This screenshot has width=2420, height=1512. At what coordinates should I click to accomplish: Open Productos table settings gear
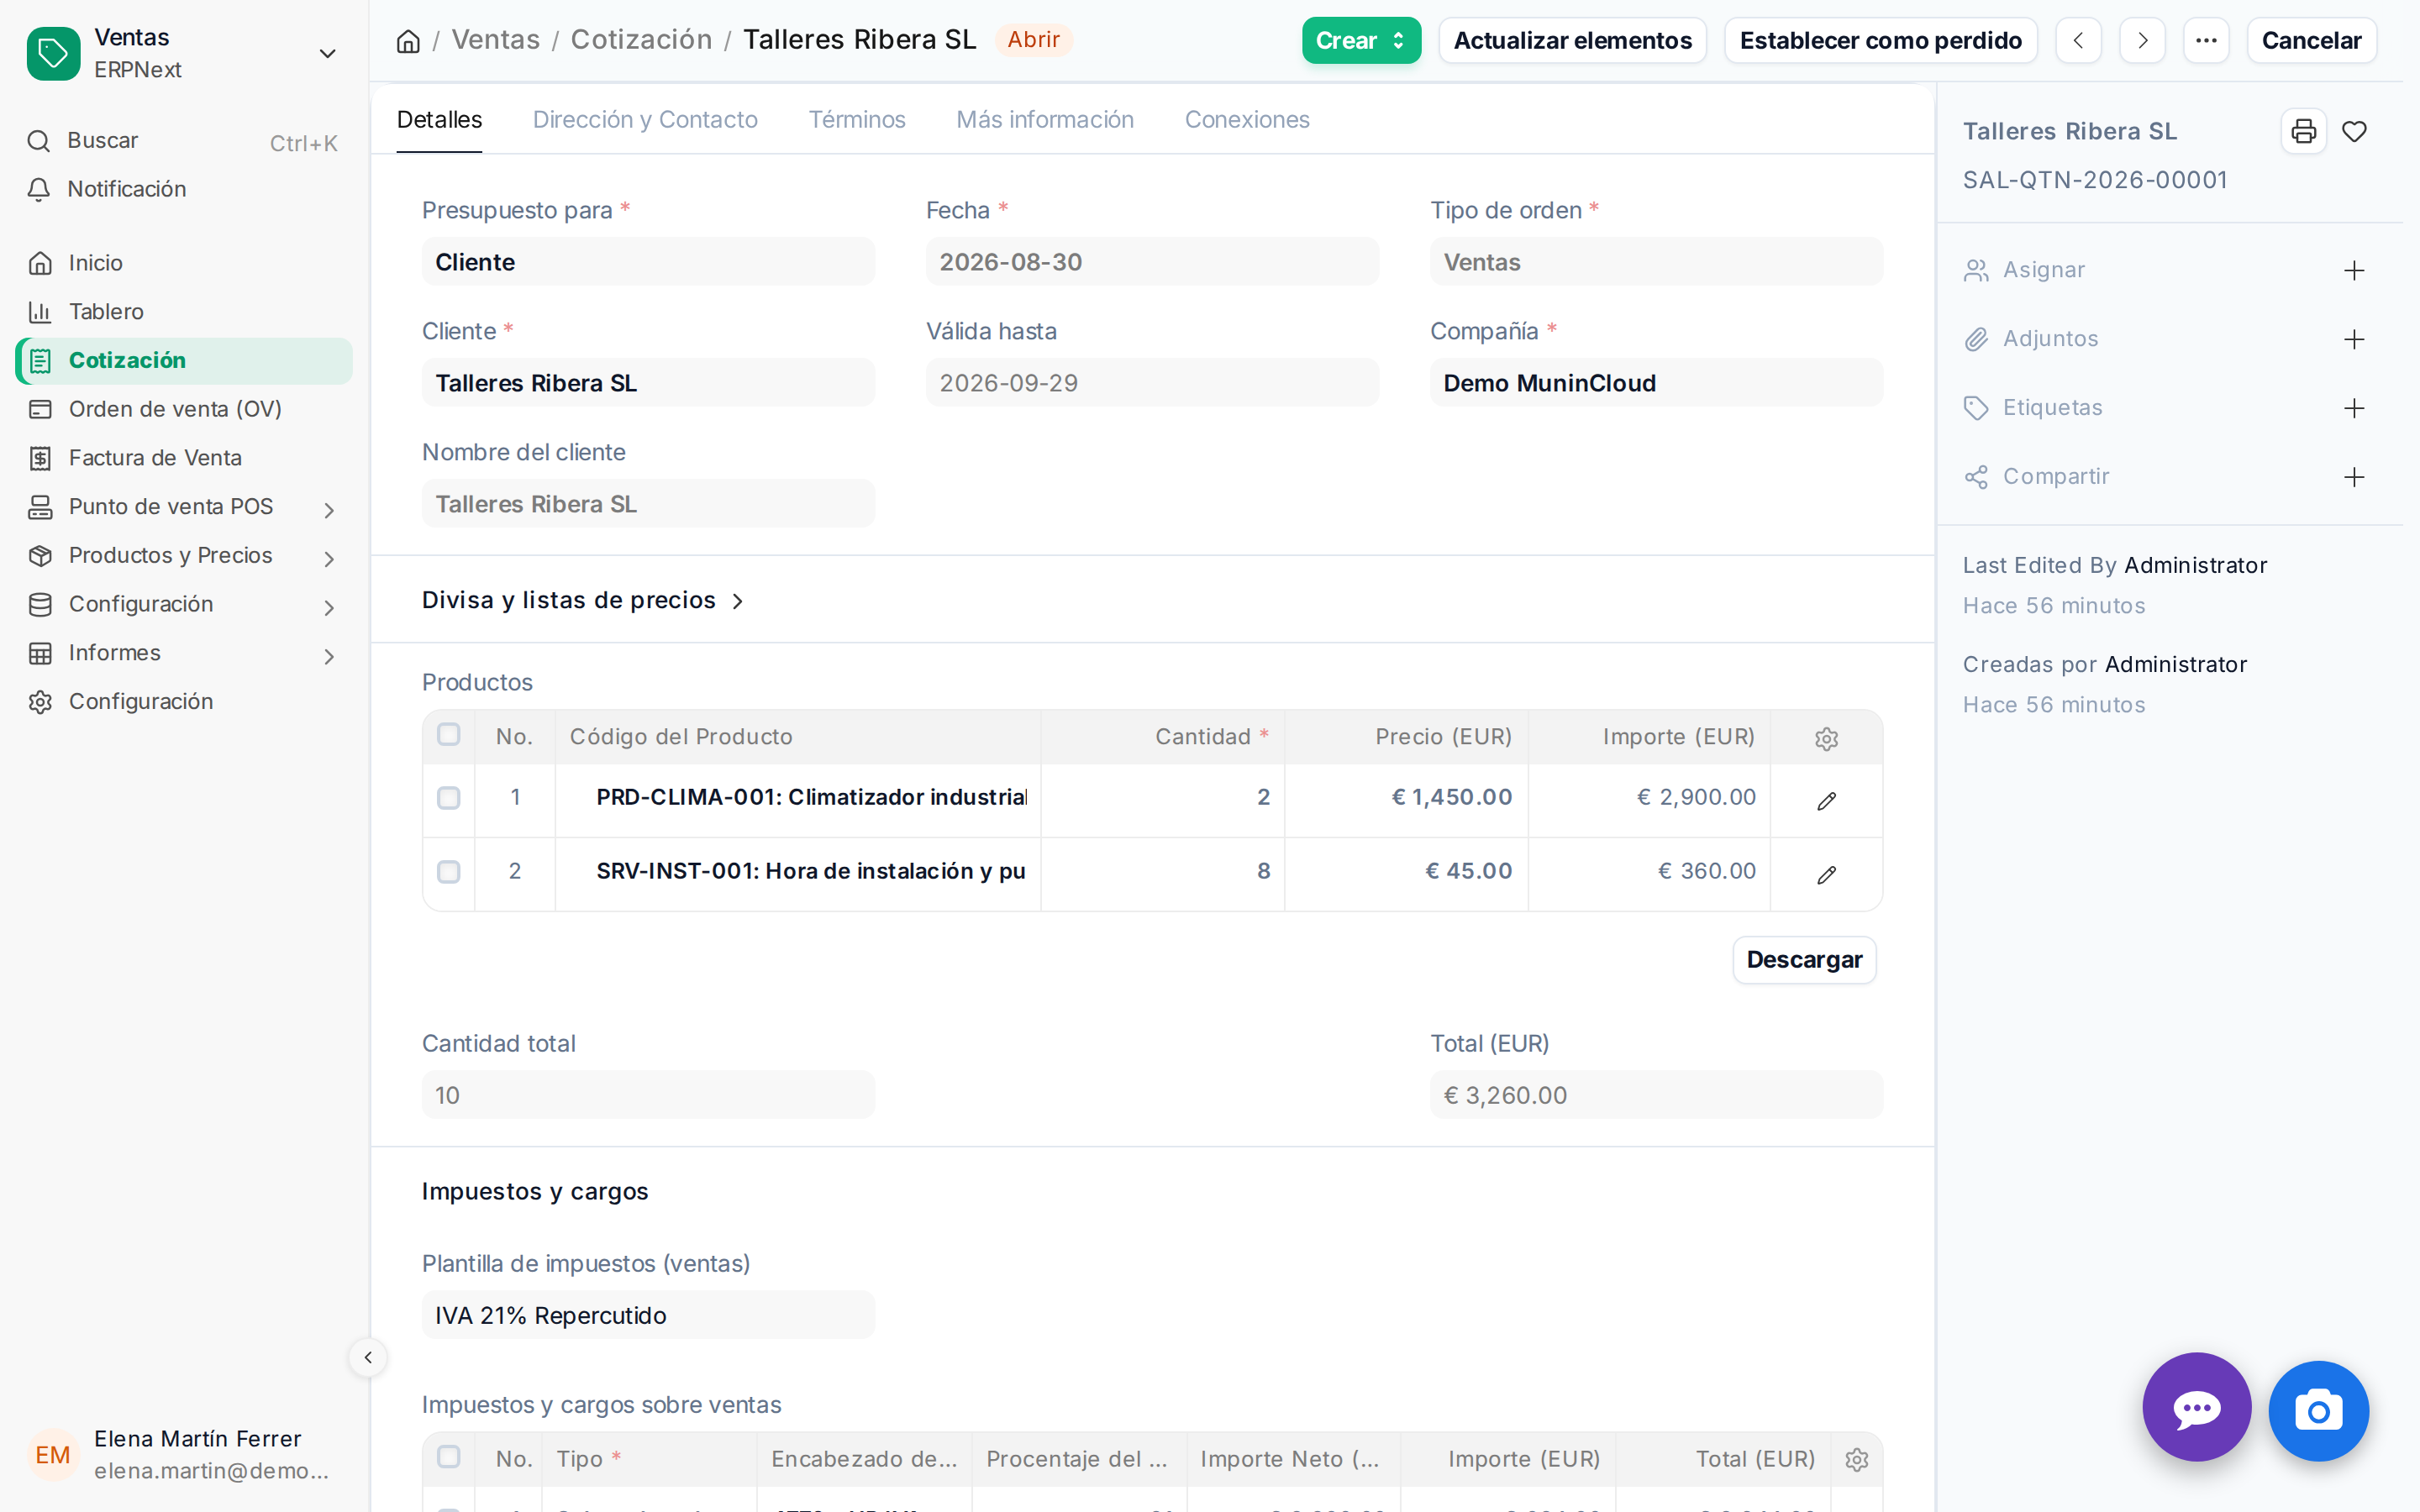pos(1826,738)
